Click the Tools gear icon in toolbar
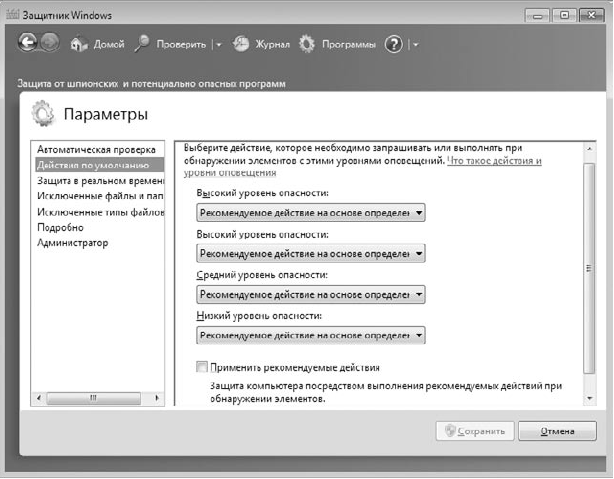 pos(307,44)
